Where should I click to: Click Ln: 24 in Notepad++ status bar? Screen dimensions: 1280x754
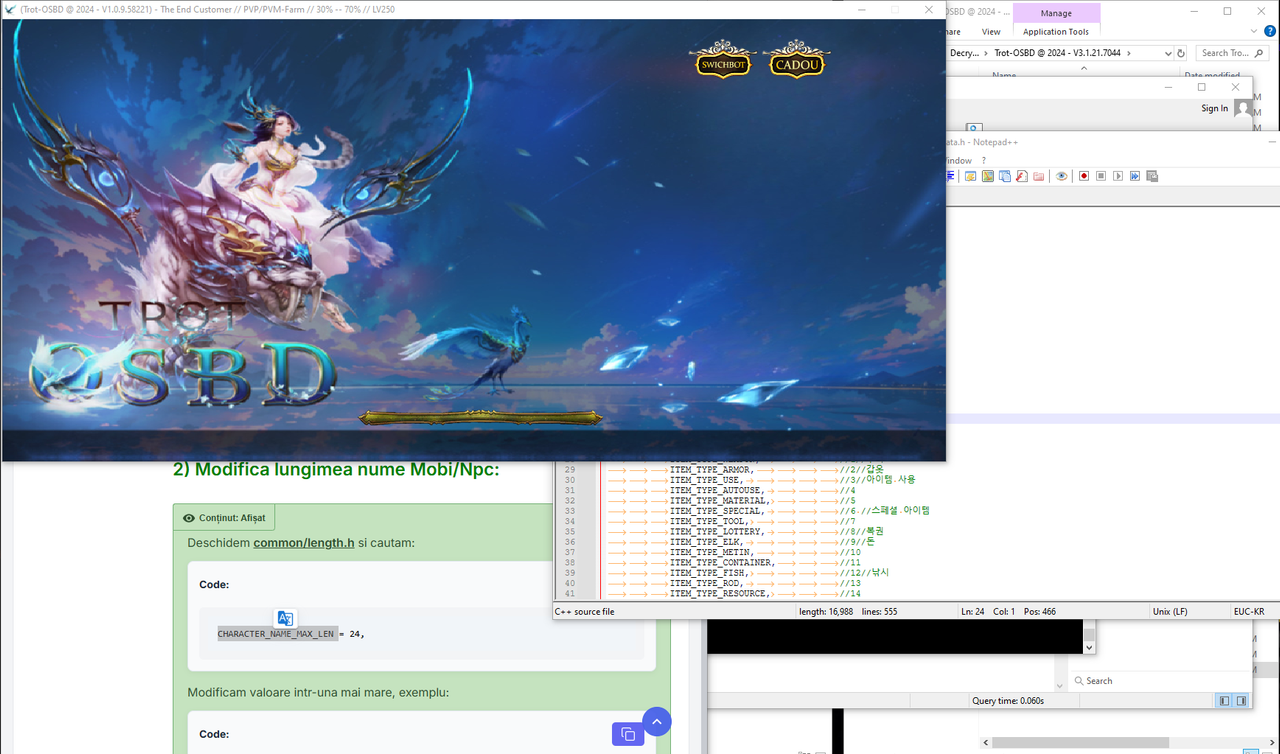pos(974,611)
